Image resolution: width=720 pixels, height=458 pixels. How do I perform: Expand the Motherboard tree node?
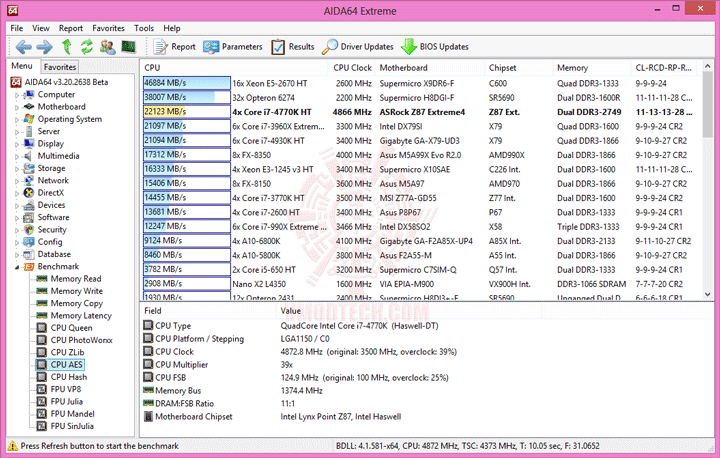[17, 107]
